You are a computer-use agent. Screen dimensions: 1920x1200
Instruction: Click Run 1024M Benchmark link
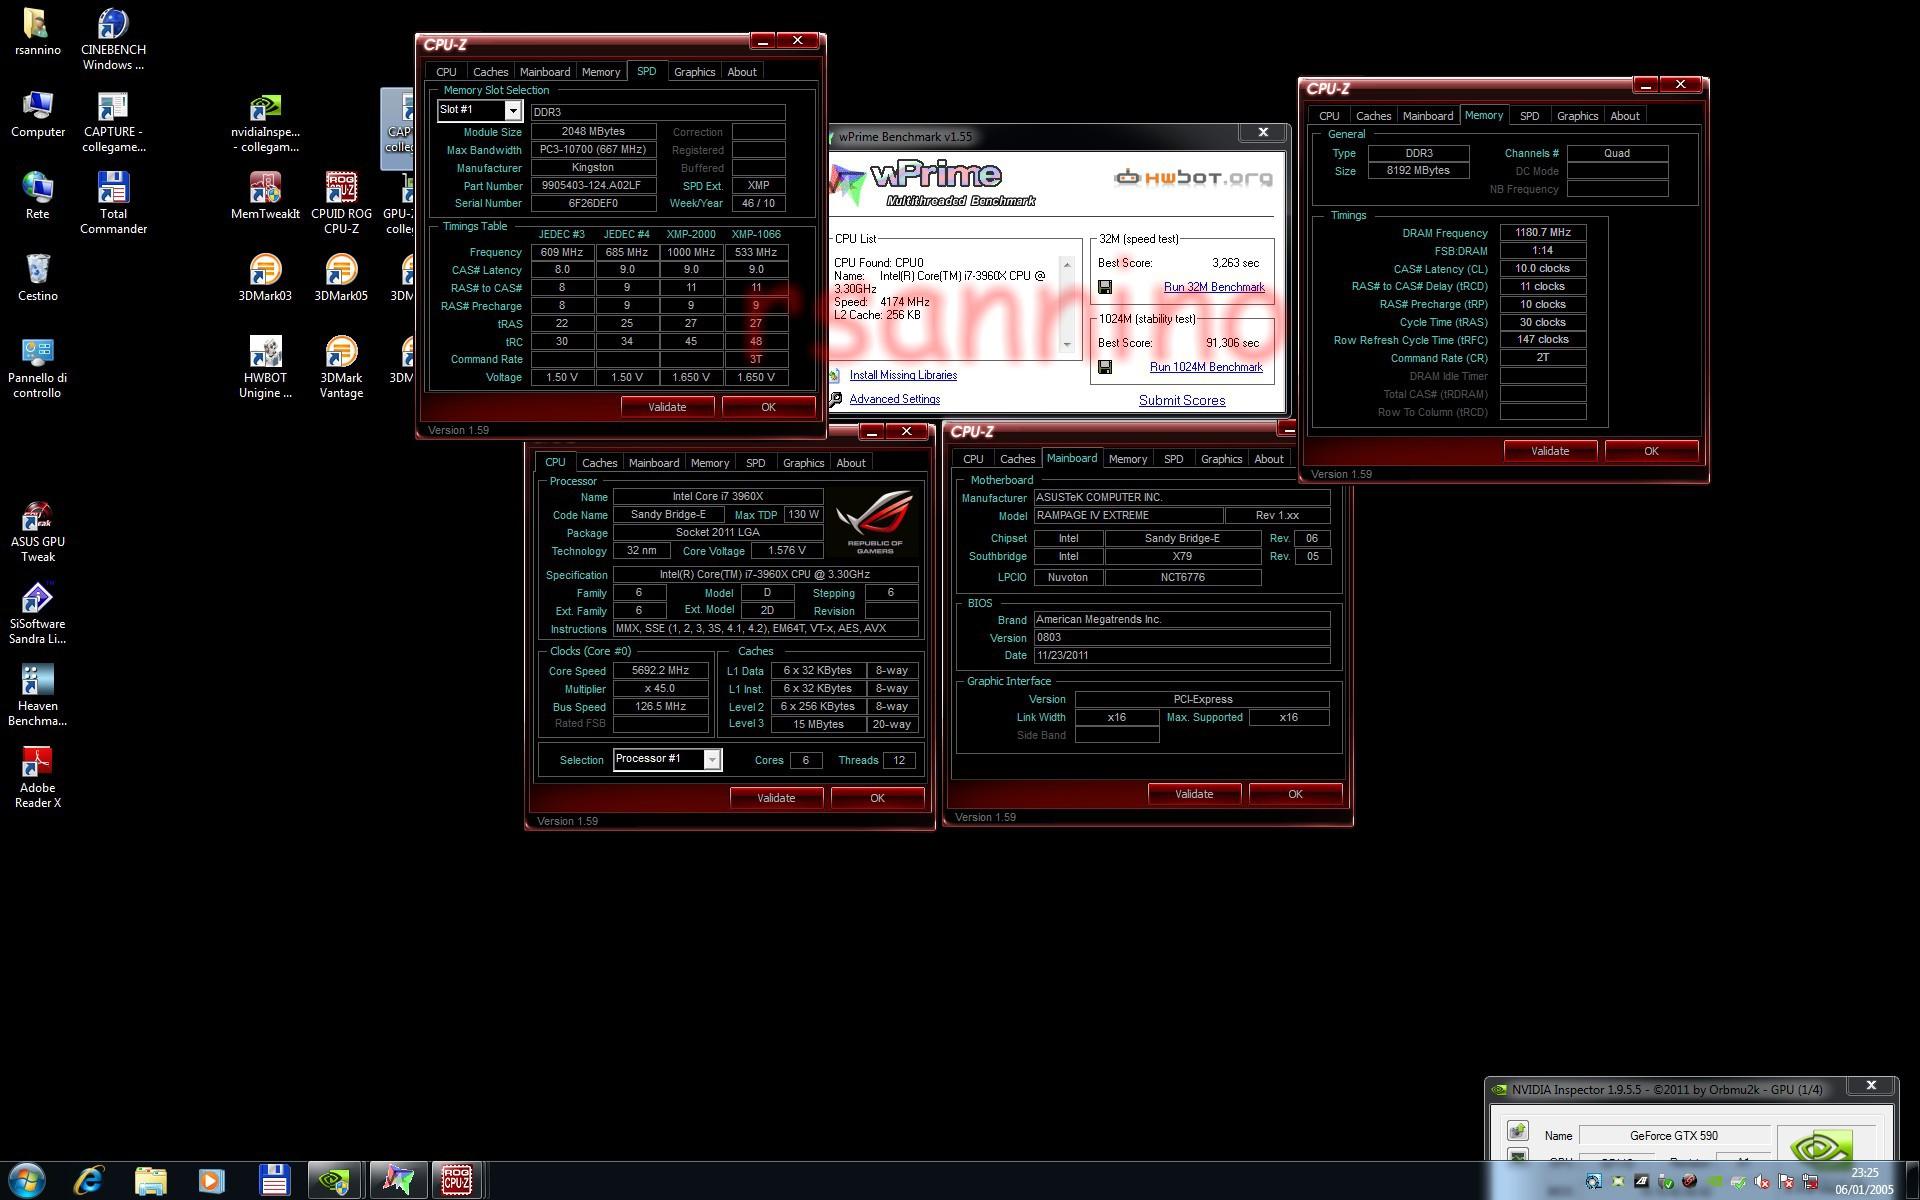point(1206,367)
